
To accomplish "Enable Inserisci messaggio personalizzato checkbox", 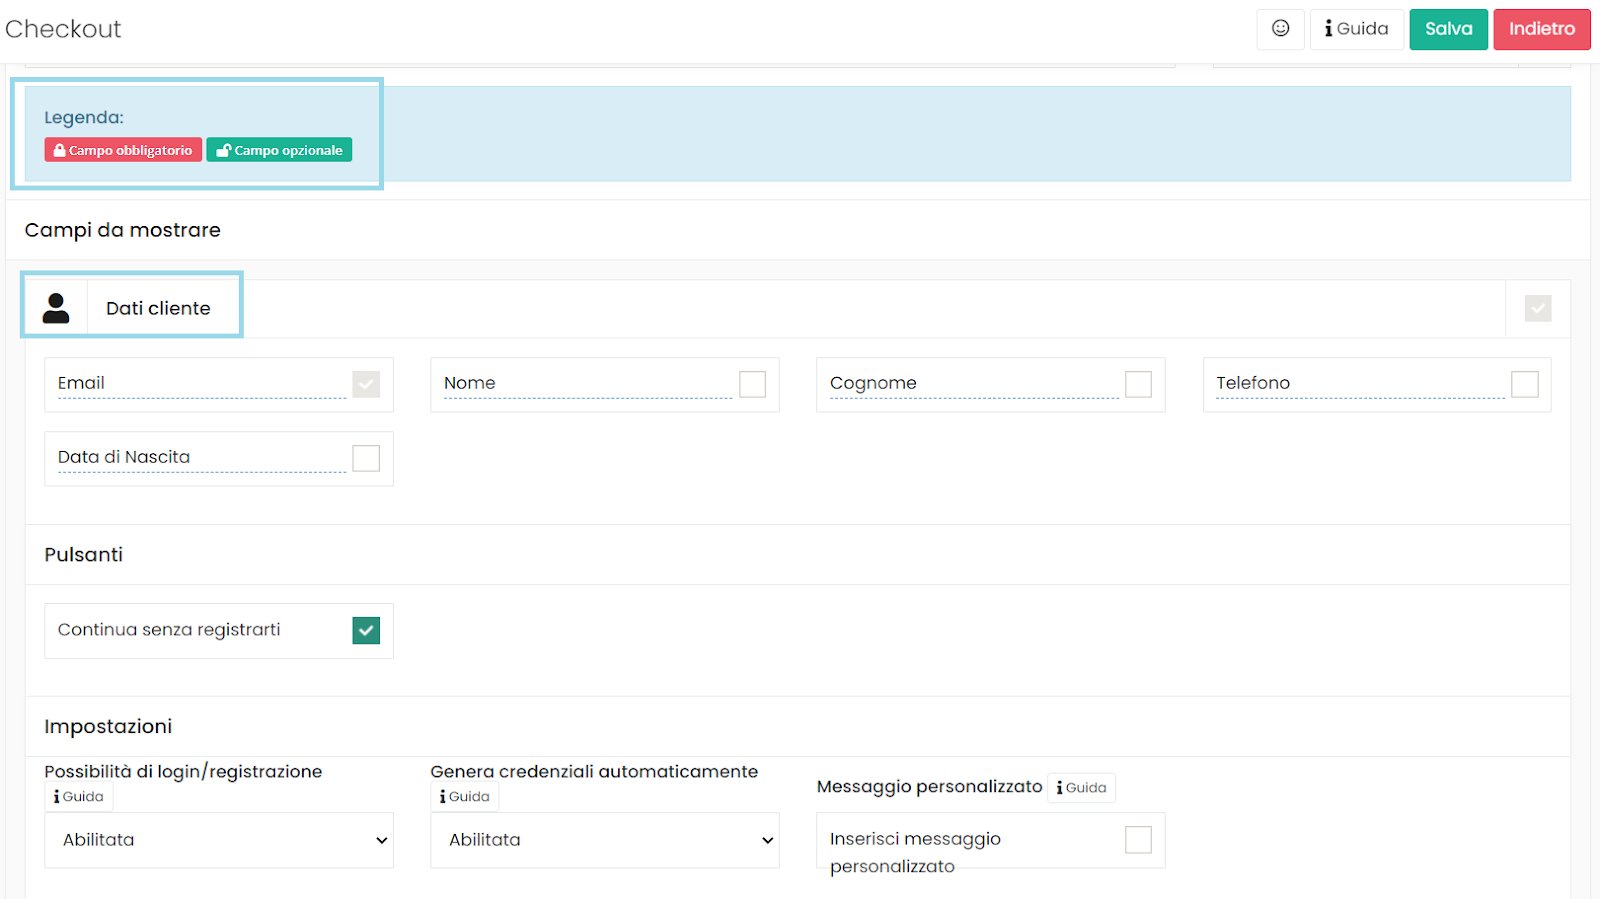I will point(1138,840).
